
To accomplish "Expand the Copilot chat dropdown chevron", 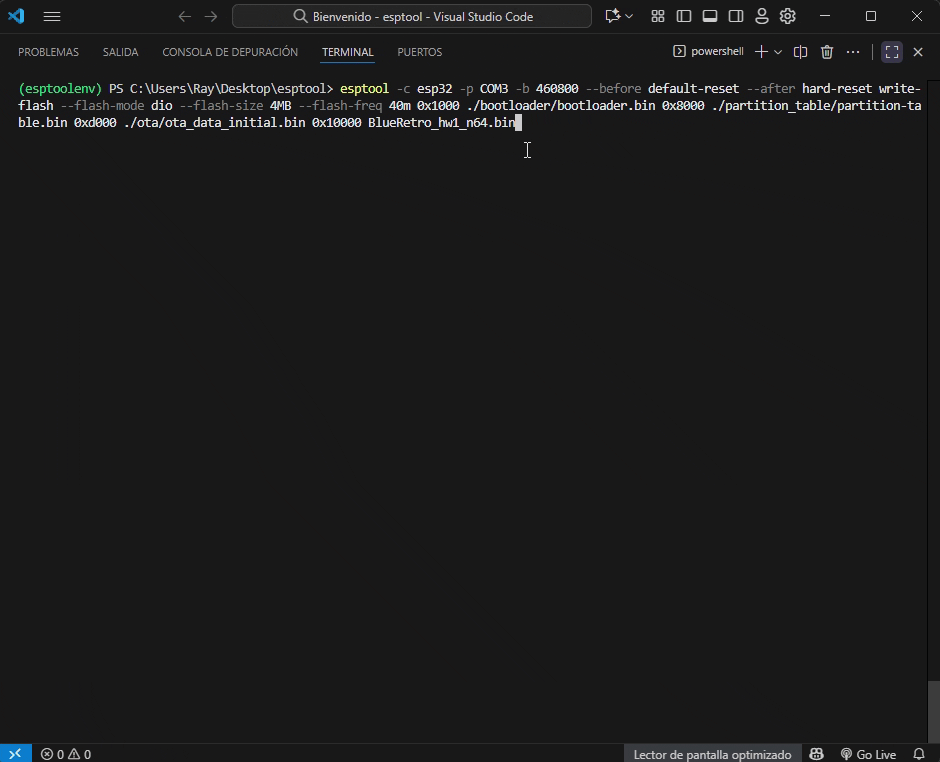I will pos(629,16).
